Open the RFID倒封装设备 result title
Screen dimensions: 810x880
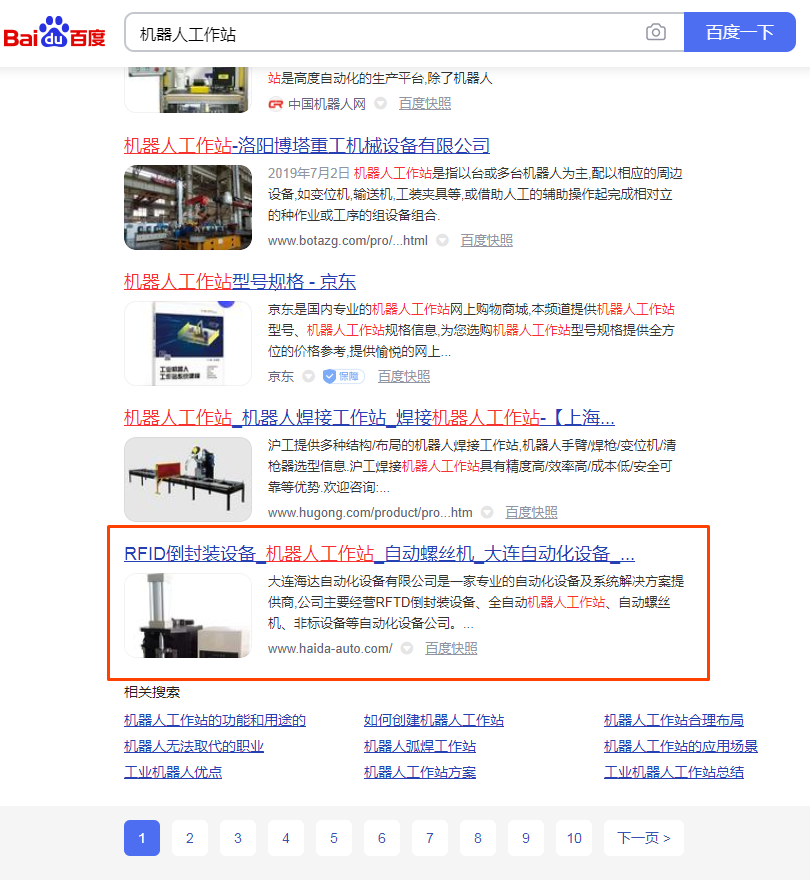coord(379,554)
